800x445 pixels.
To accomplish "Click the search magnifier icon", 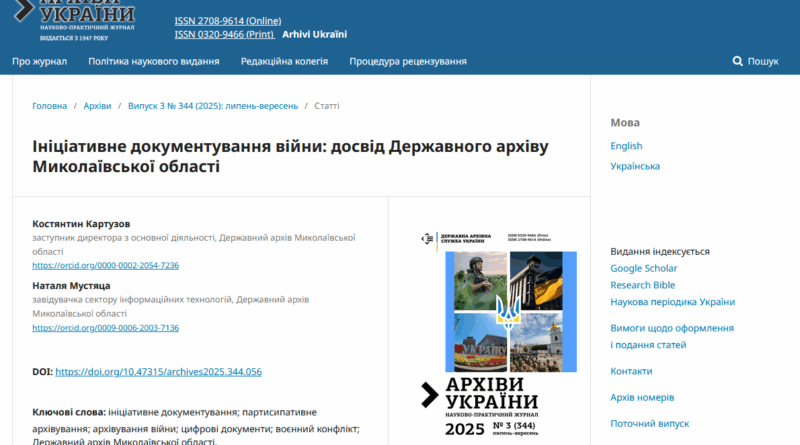I will [737, 62].
